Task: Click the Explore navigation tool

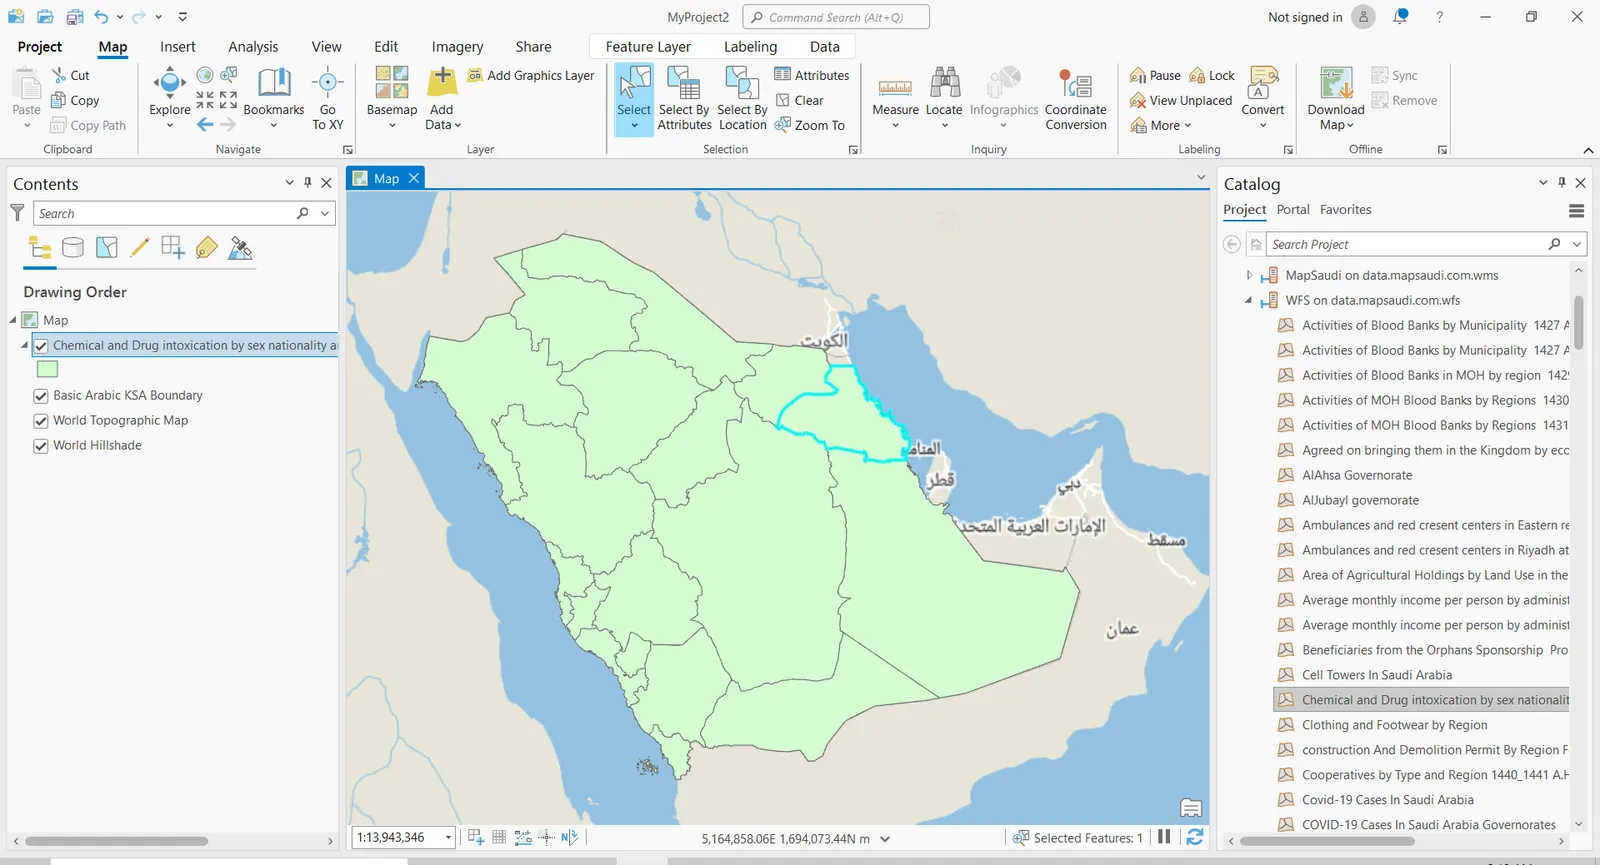Action: coord(169,88)
